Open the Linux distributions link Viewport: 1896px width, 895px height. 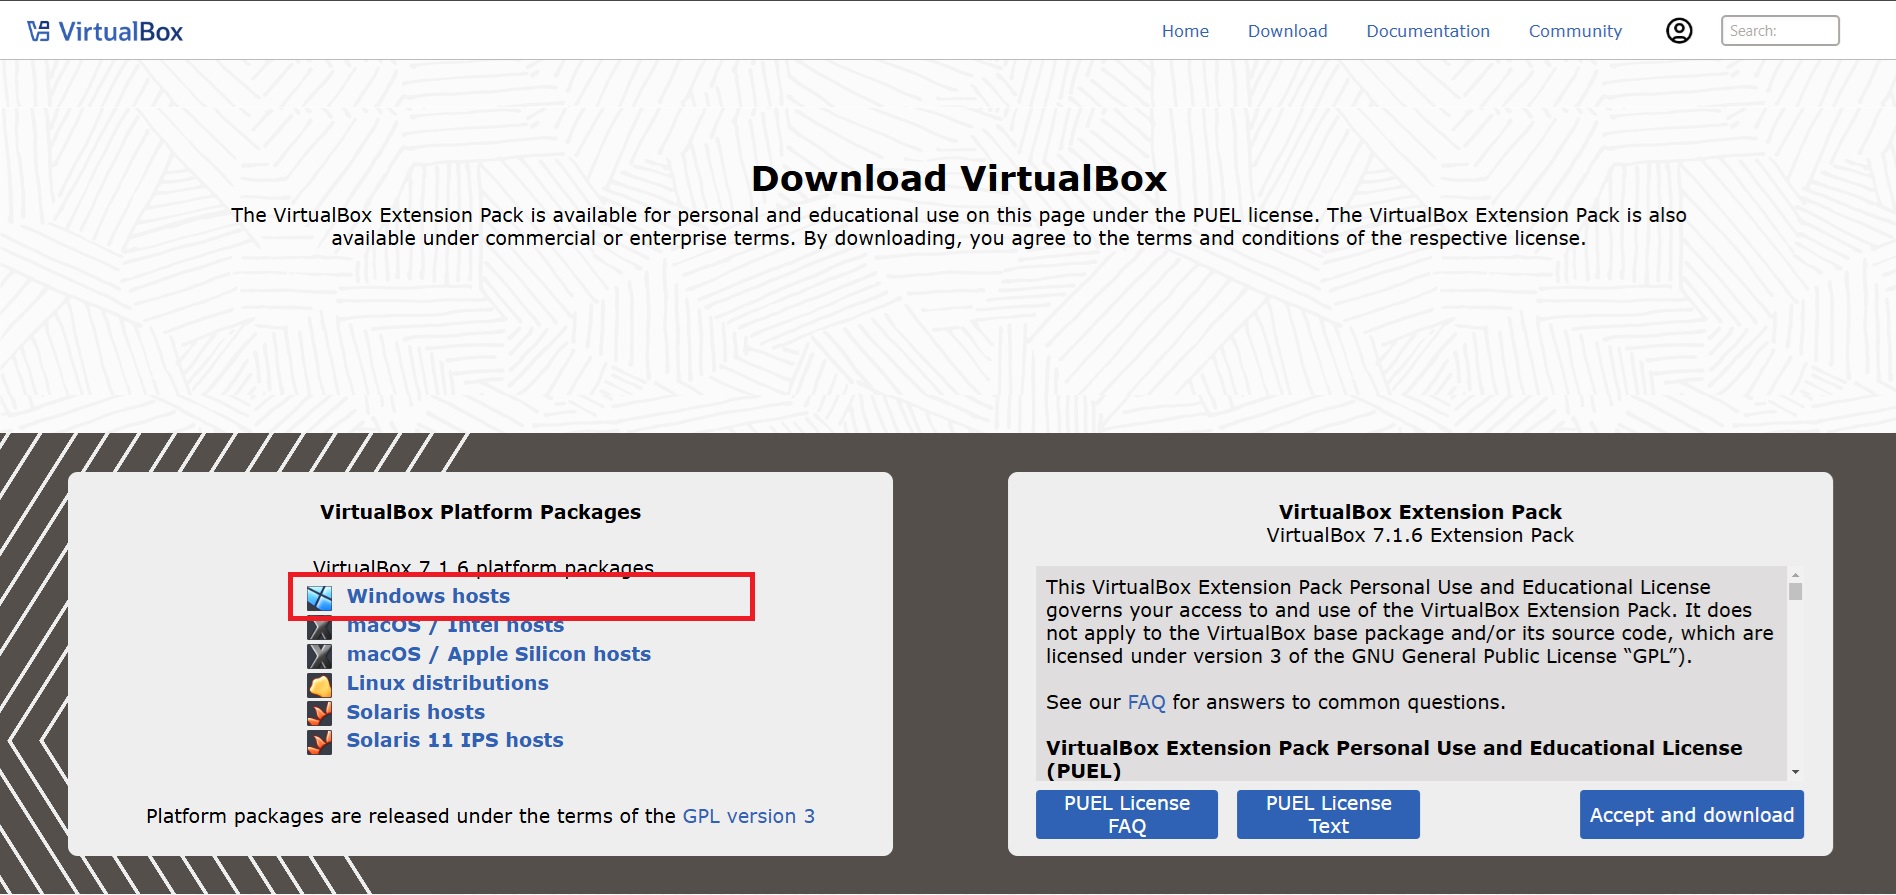click(x=447, y=683)
